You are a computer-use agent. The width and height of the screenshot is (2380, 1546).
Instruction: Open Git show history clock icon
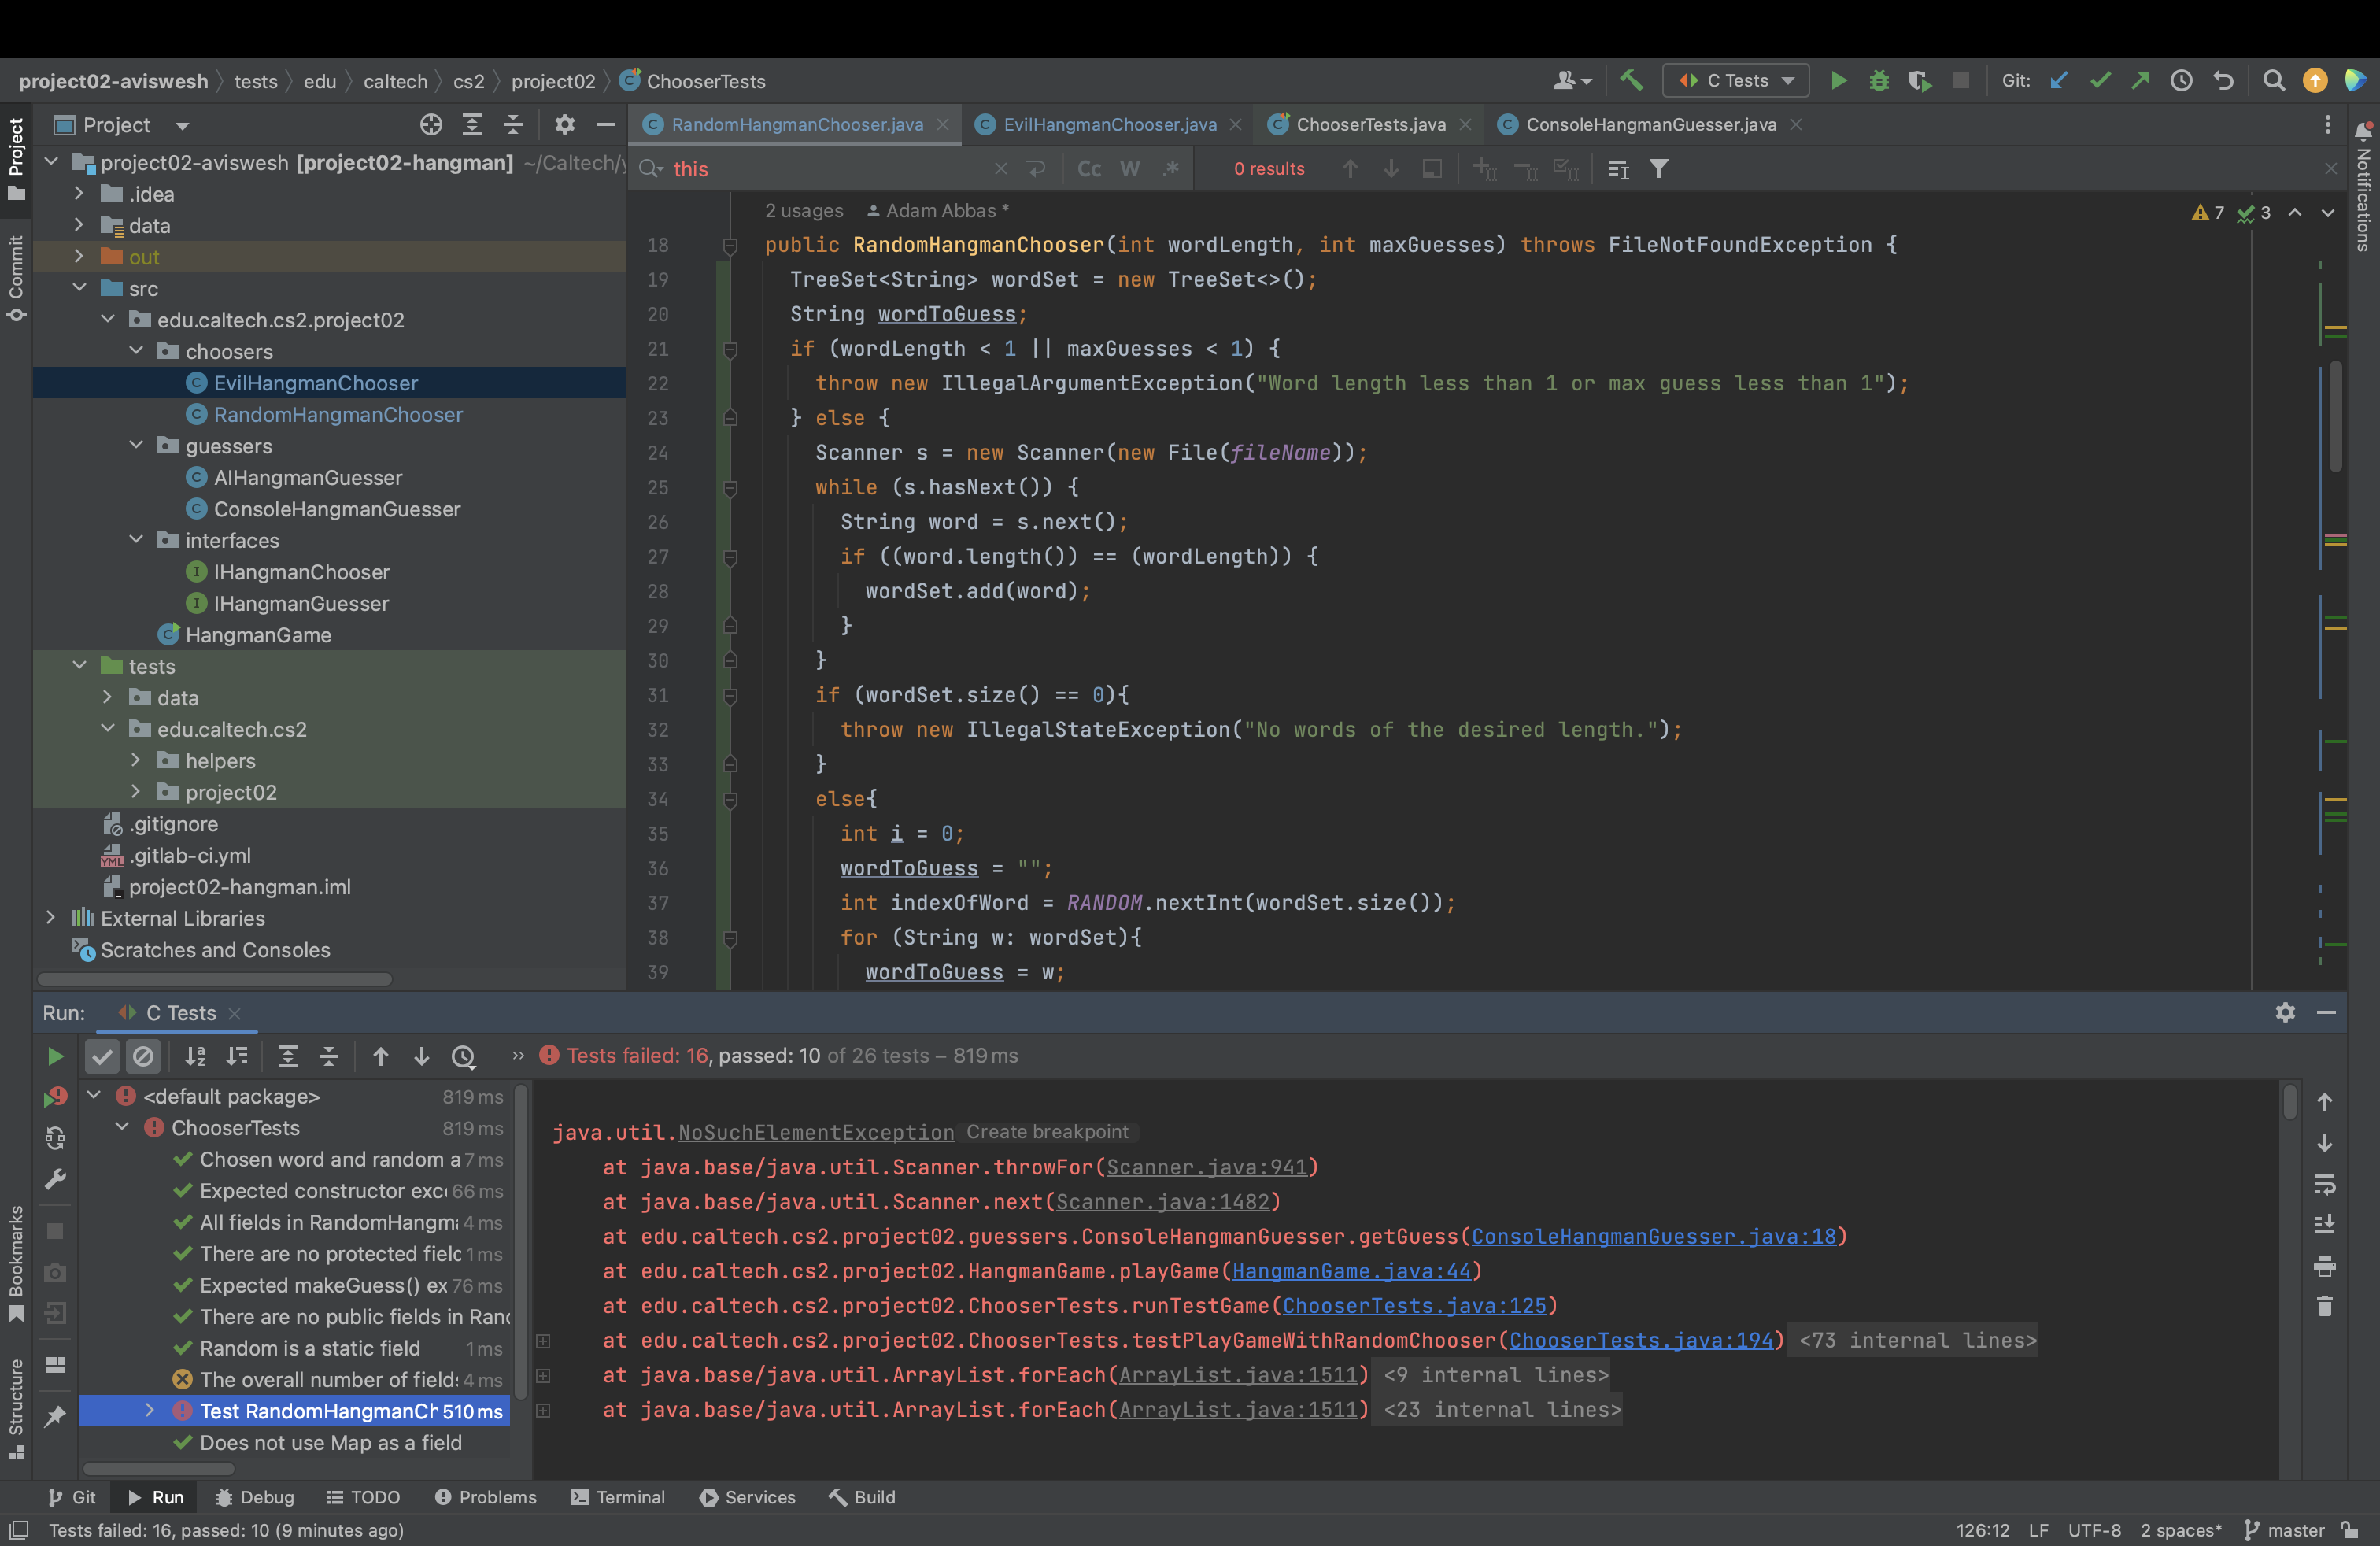pos(2181,81)
